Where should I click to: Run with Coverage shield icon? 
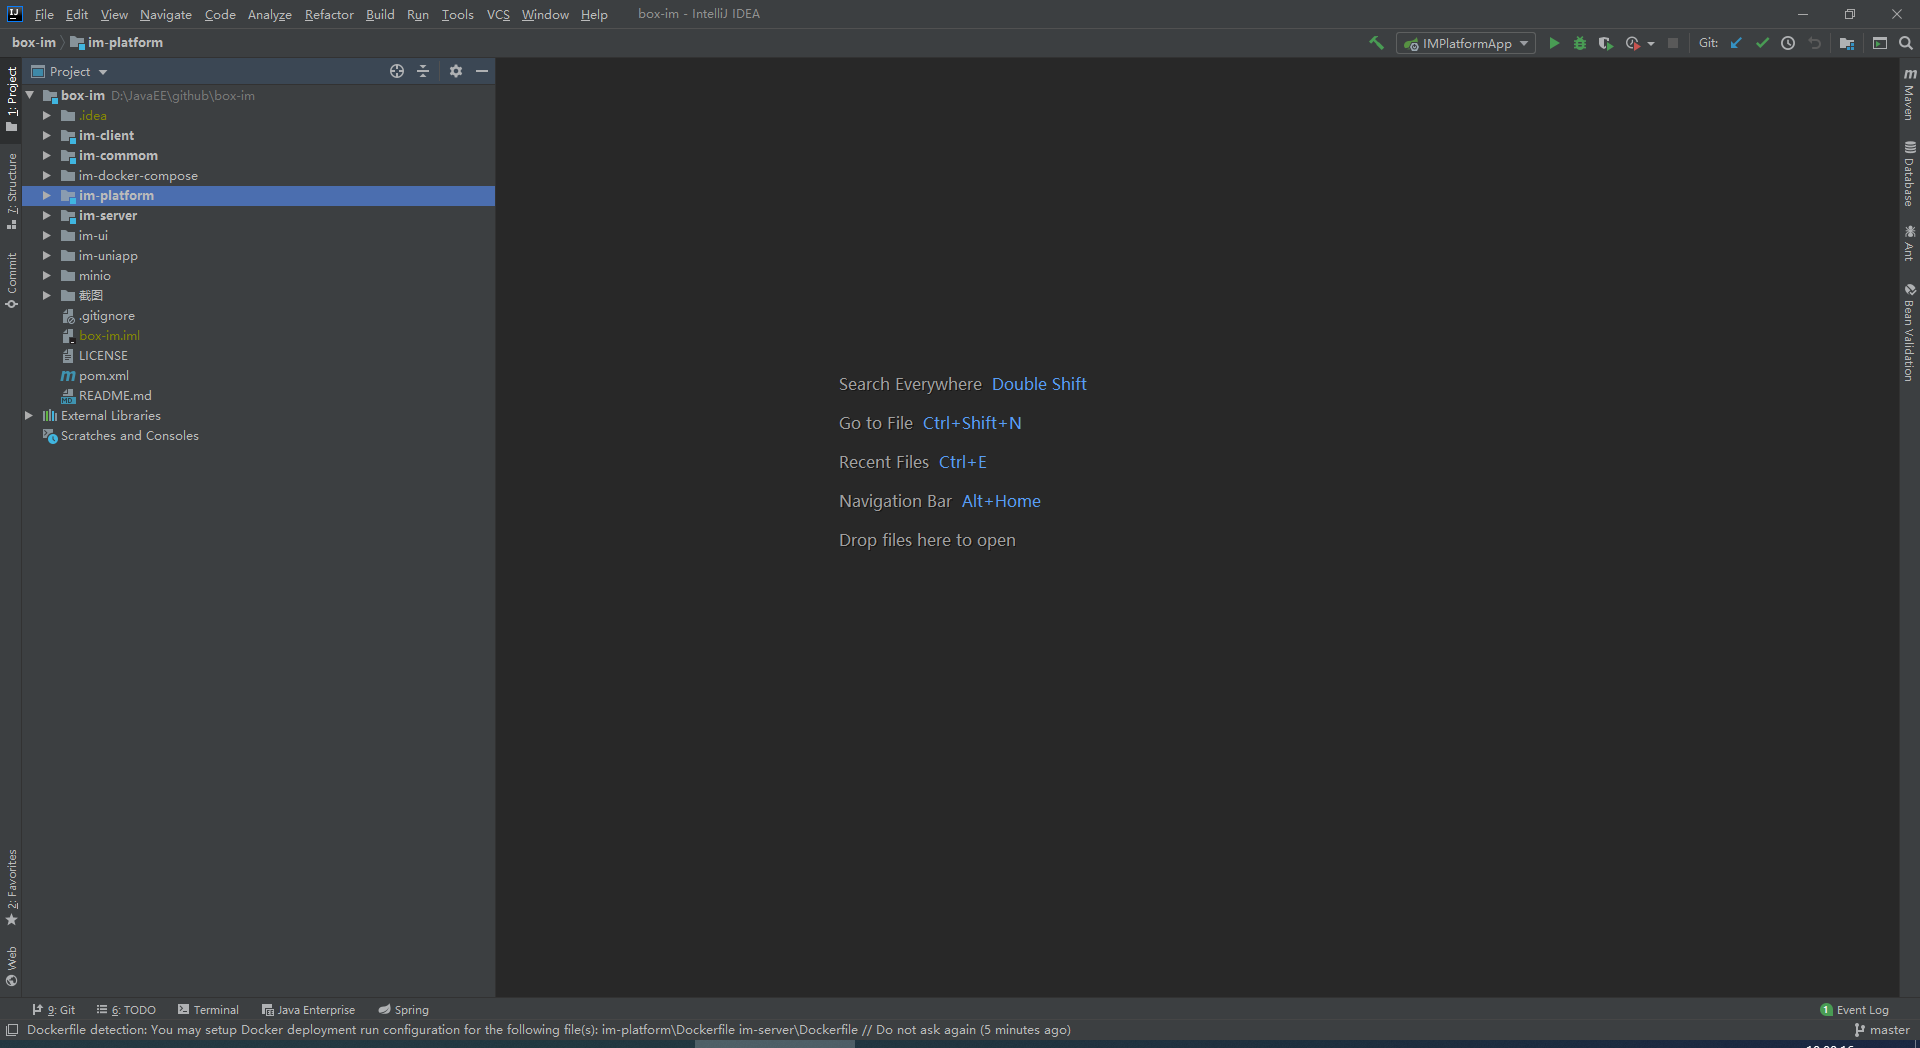click(1606, 43)
